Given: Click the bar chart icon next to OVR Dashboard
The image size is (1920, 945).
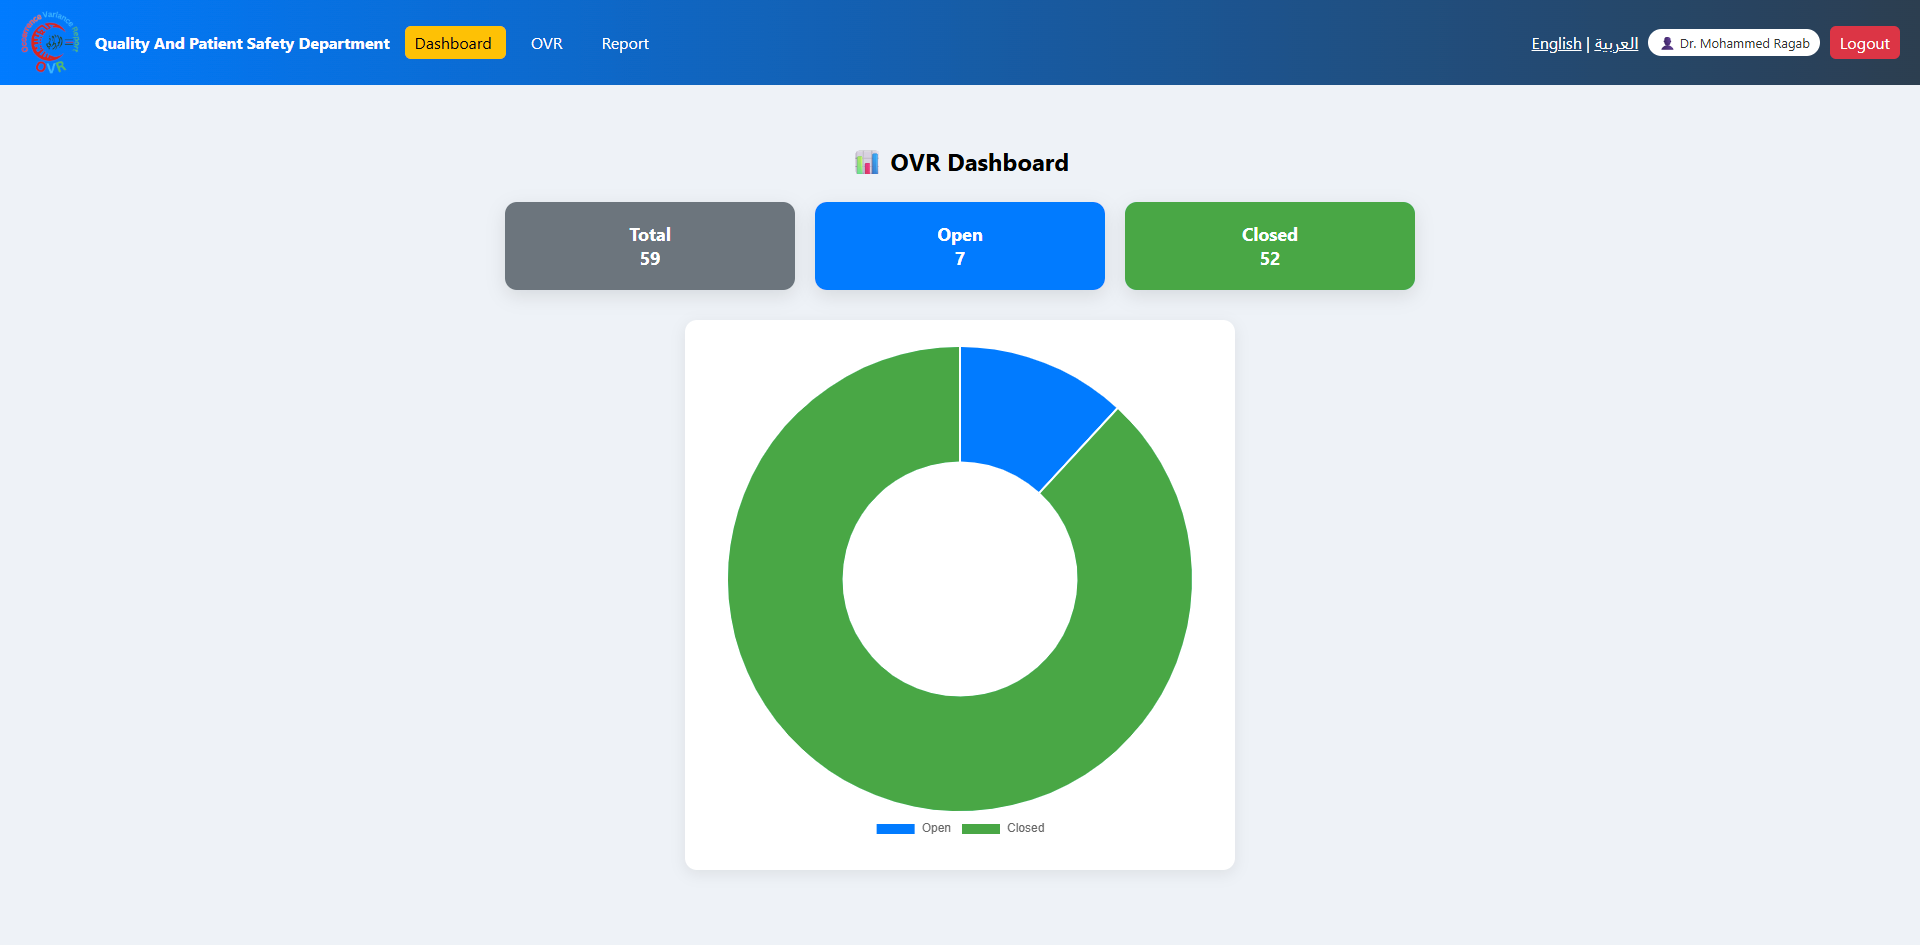Looking at the screenshot, I should point(867,162).
